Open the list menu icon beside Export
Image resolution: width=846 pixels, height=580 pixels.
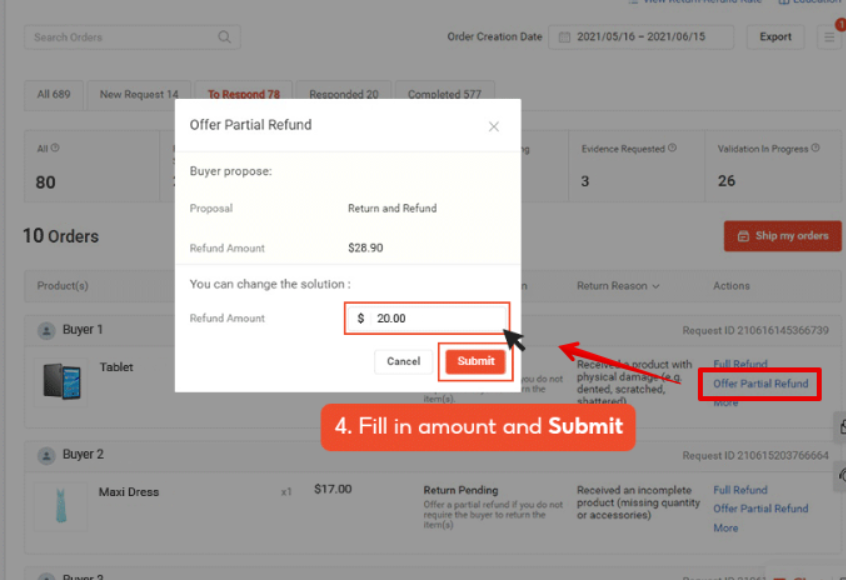coord(829,38)
